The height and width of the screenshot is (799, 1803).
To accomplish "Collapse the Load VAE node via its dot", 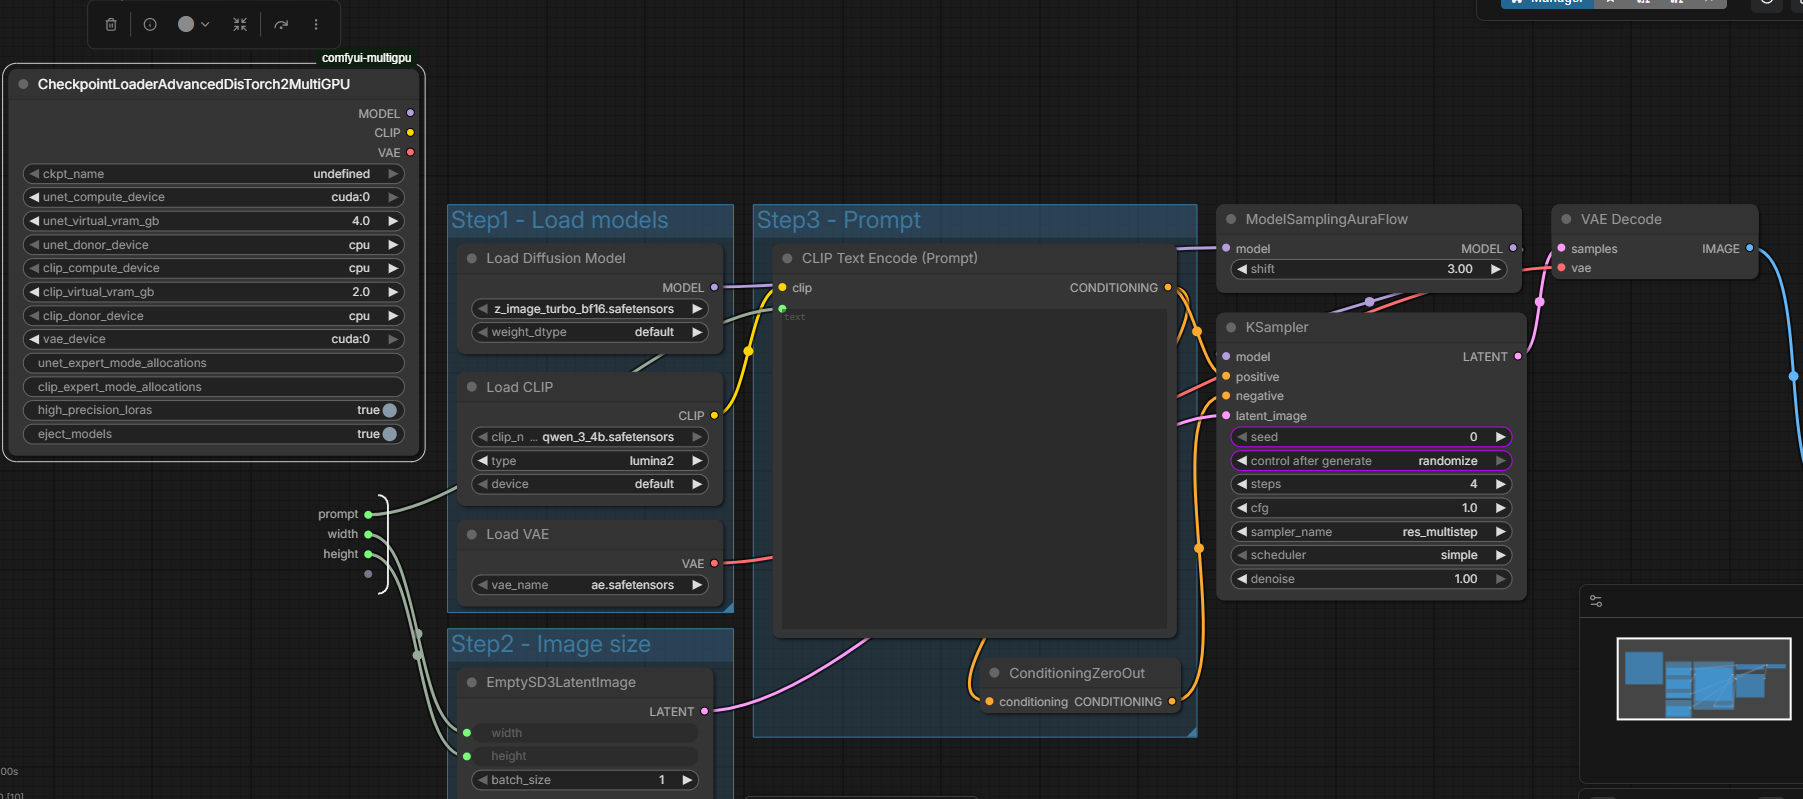I will point(472,535).
